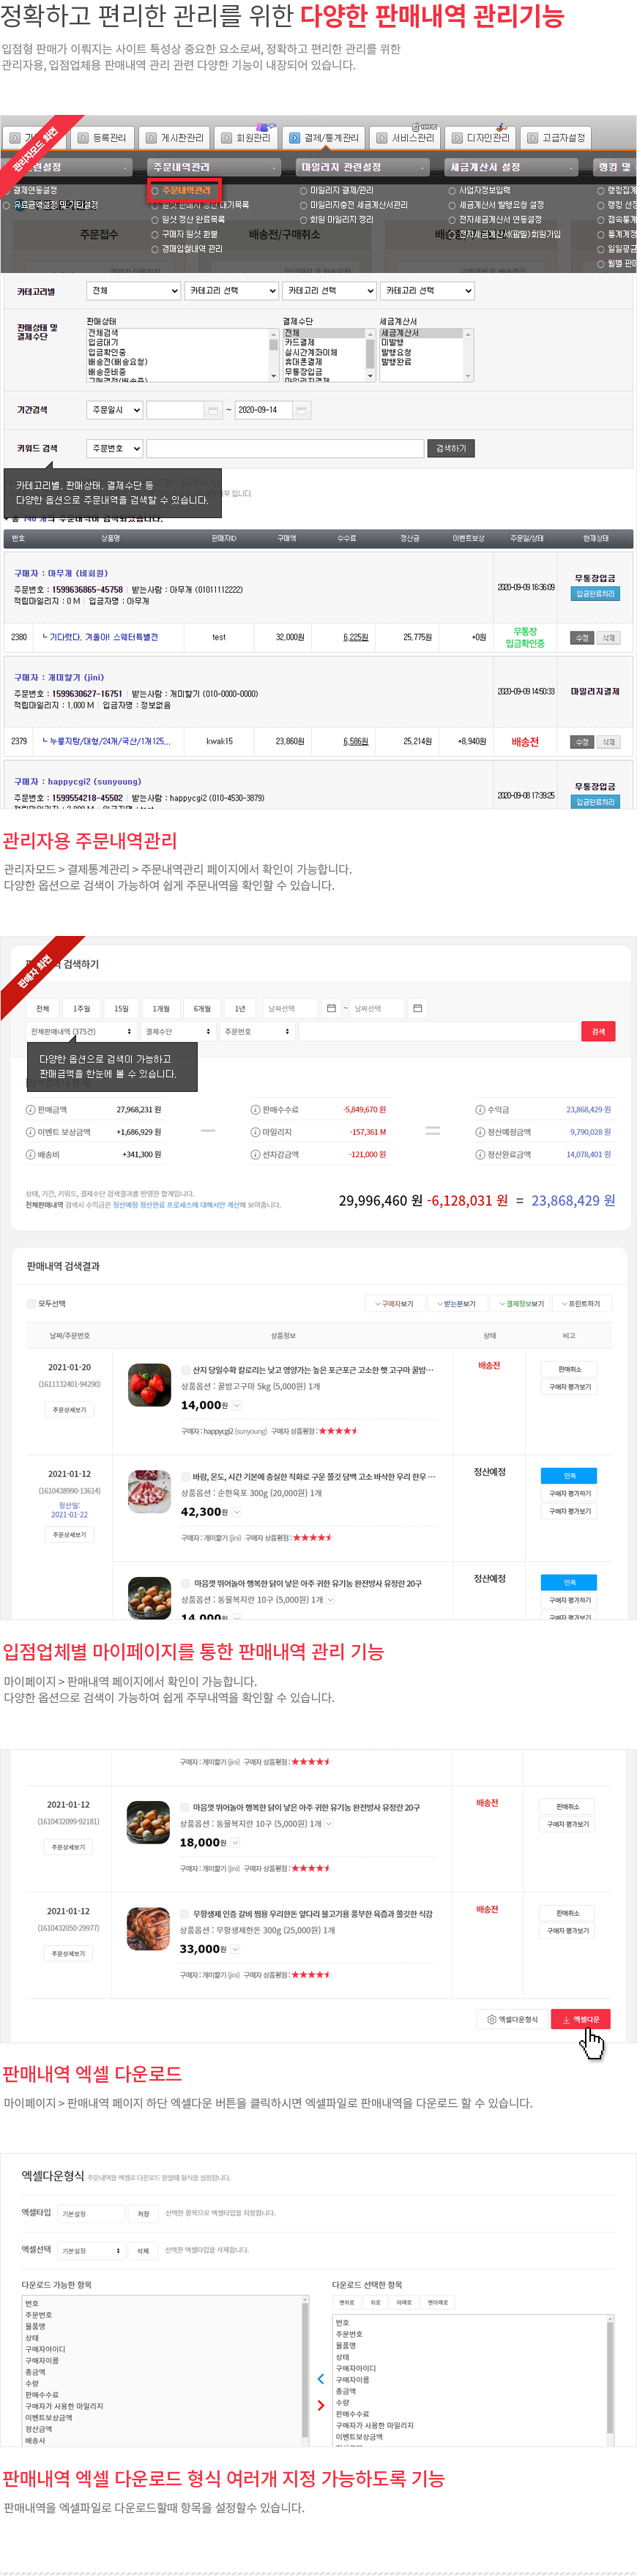The width and height of the screenshot is (637, 2576).
Task: Click the admin keyword search input field
Action: point(285,449)
